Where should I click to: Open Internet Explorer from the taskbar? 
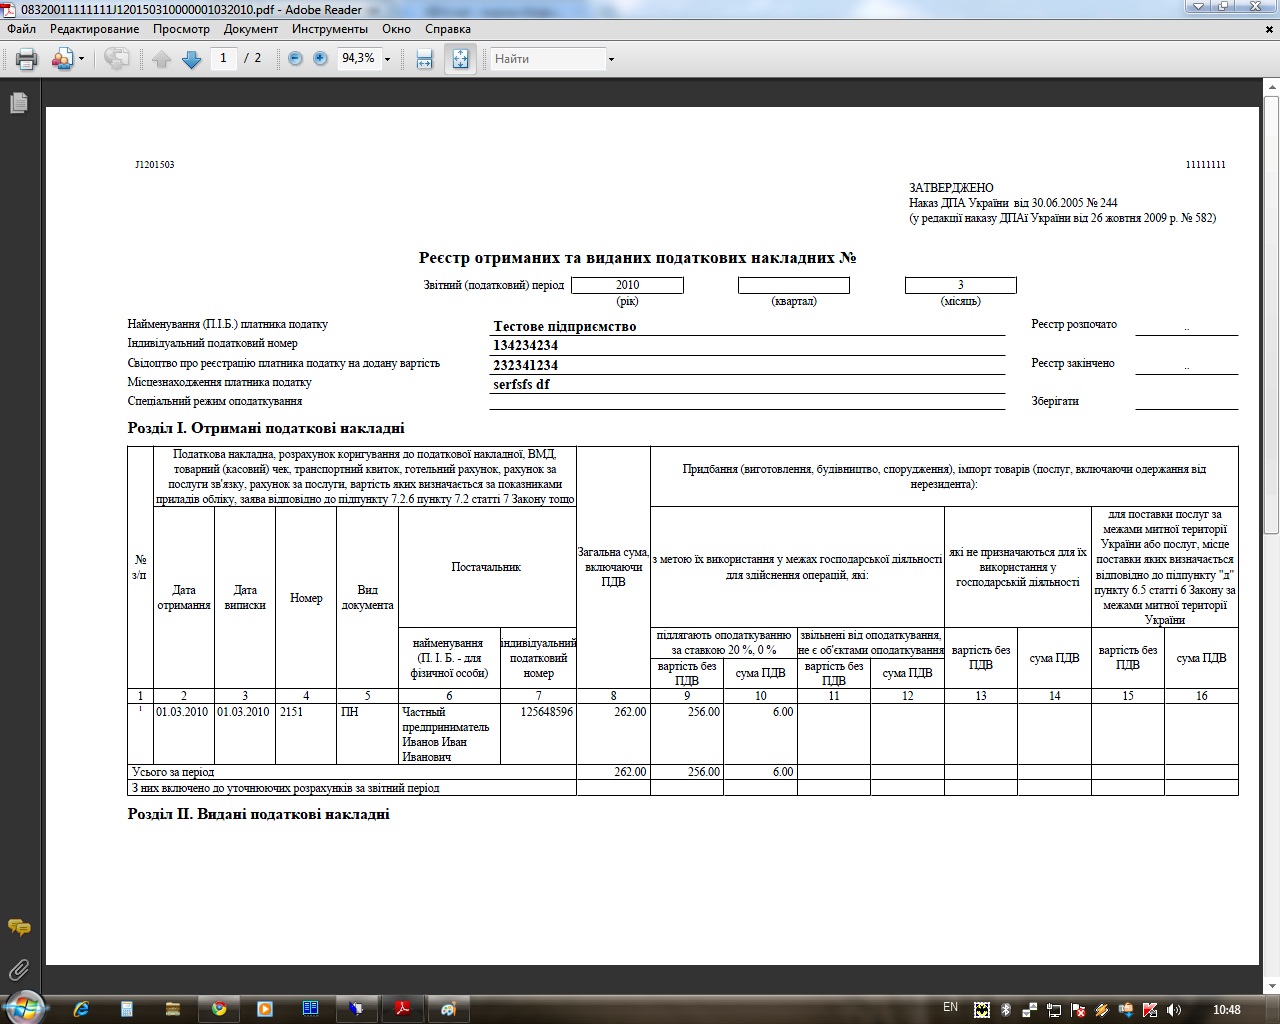pyautogui.click(x=81, y=1009)
